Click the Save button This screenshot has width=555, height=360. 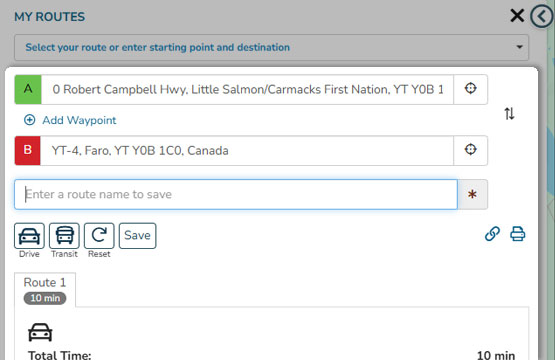pyautogui.click(x=137, y=236)
